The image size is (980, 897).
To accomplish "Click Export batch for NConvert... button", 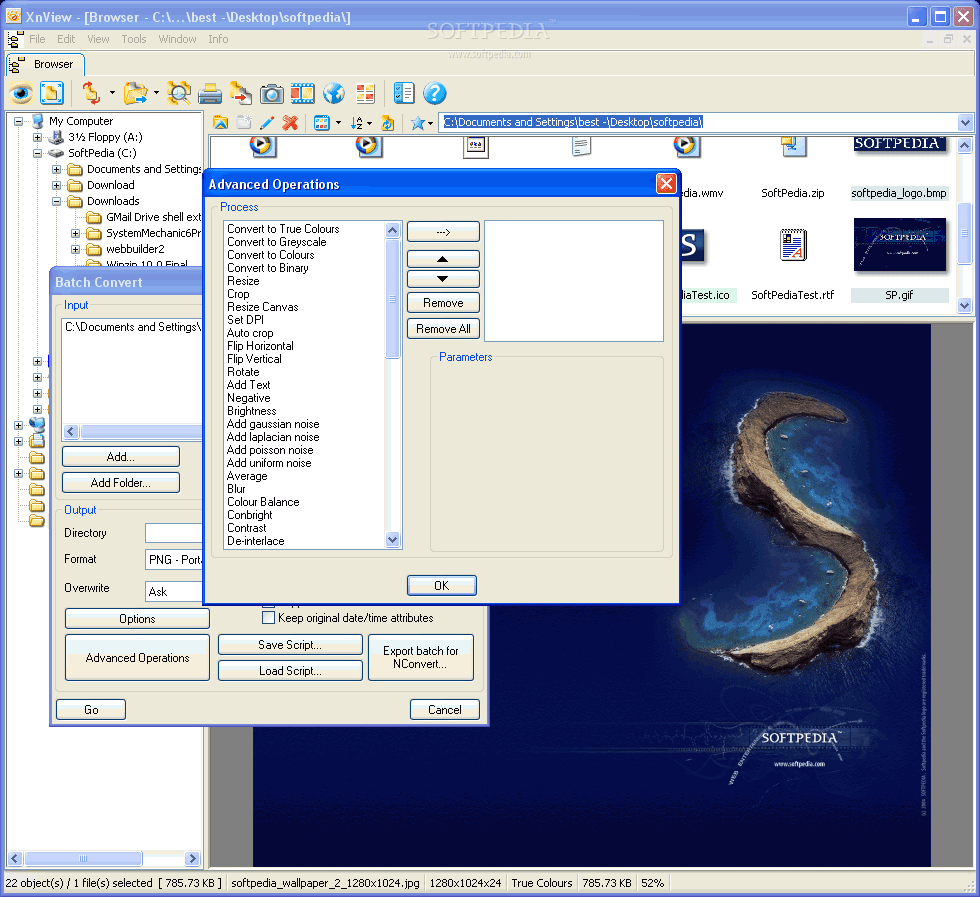I will coord(421,658).
